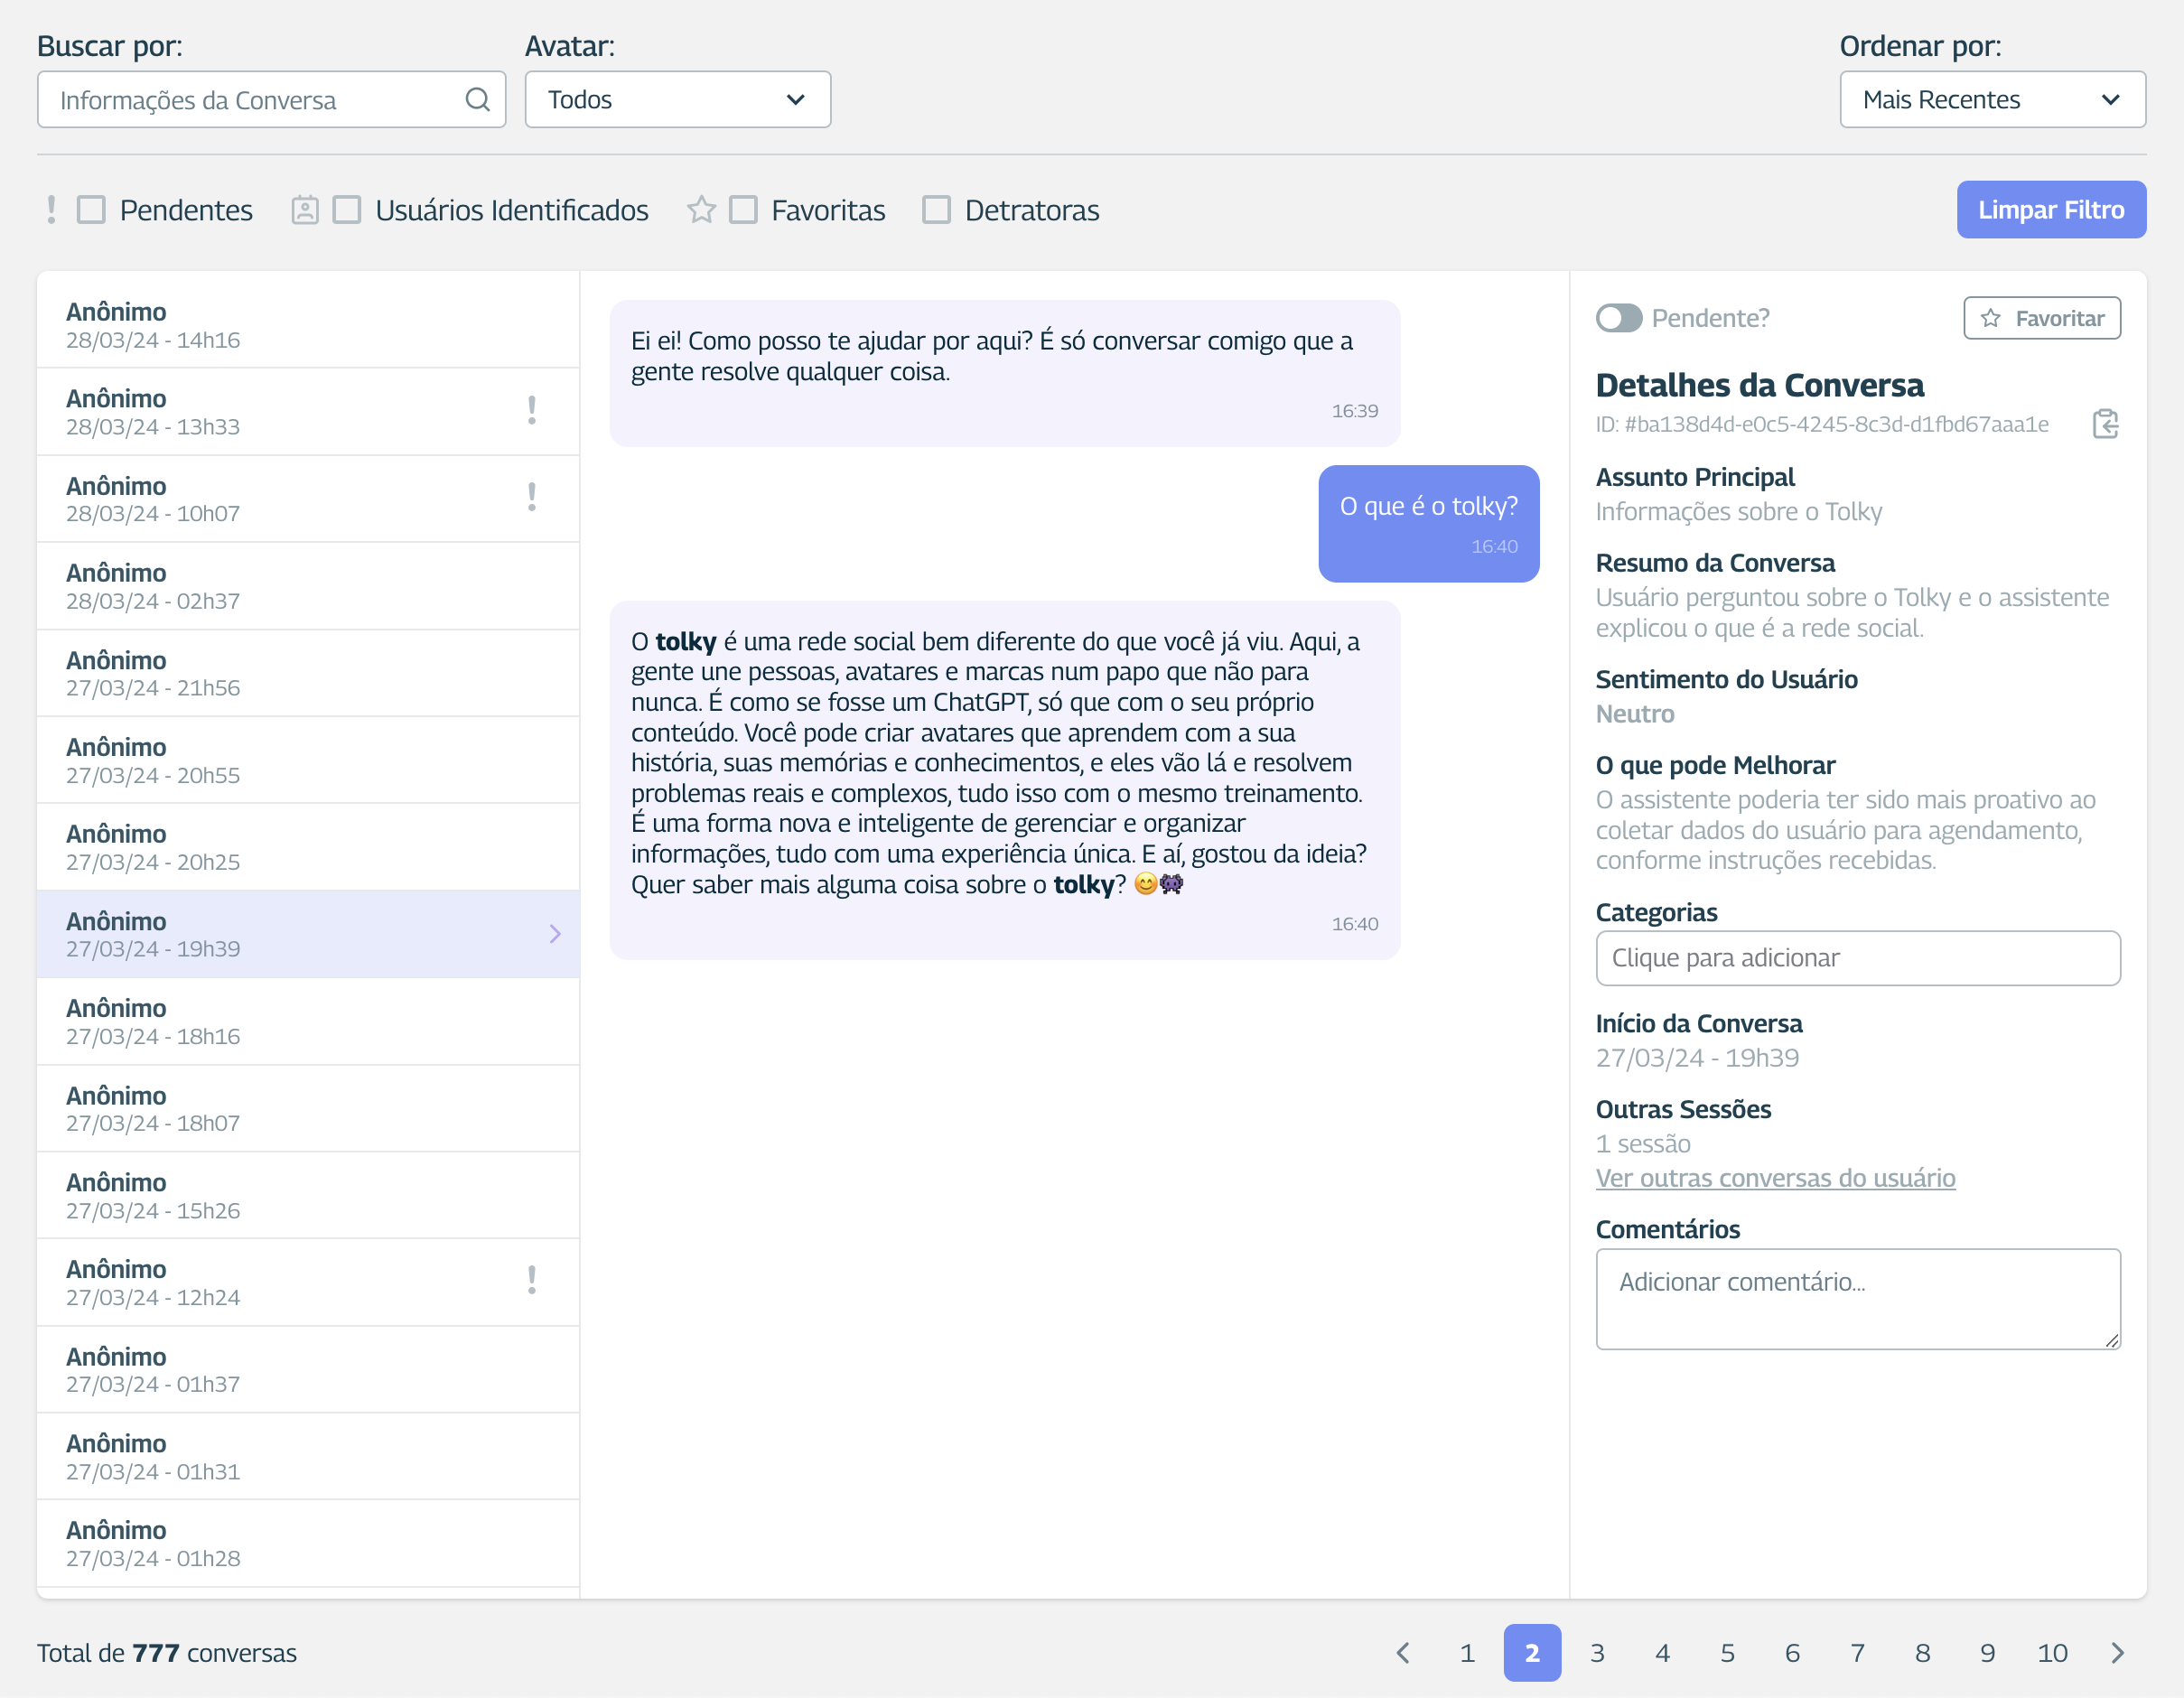
Task: Go to the previous page arrow
Action: coord(1403,1653)
